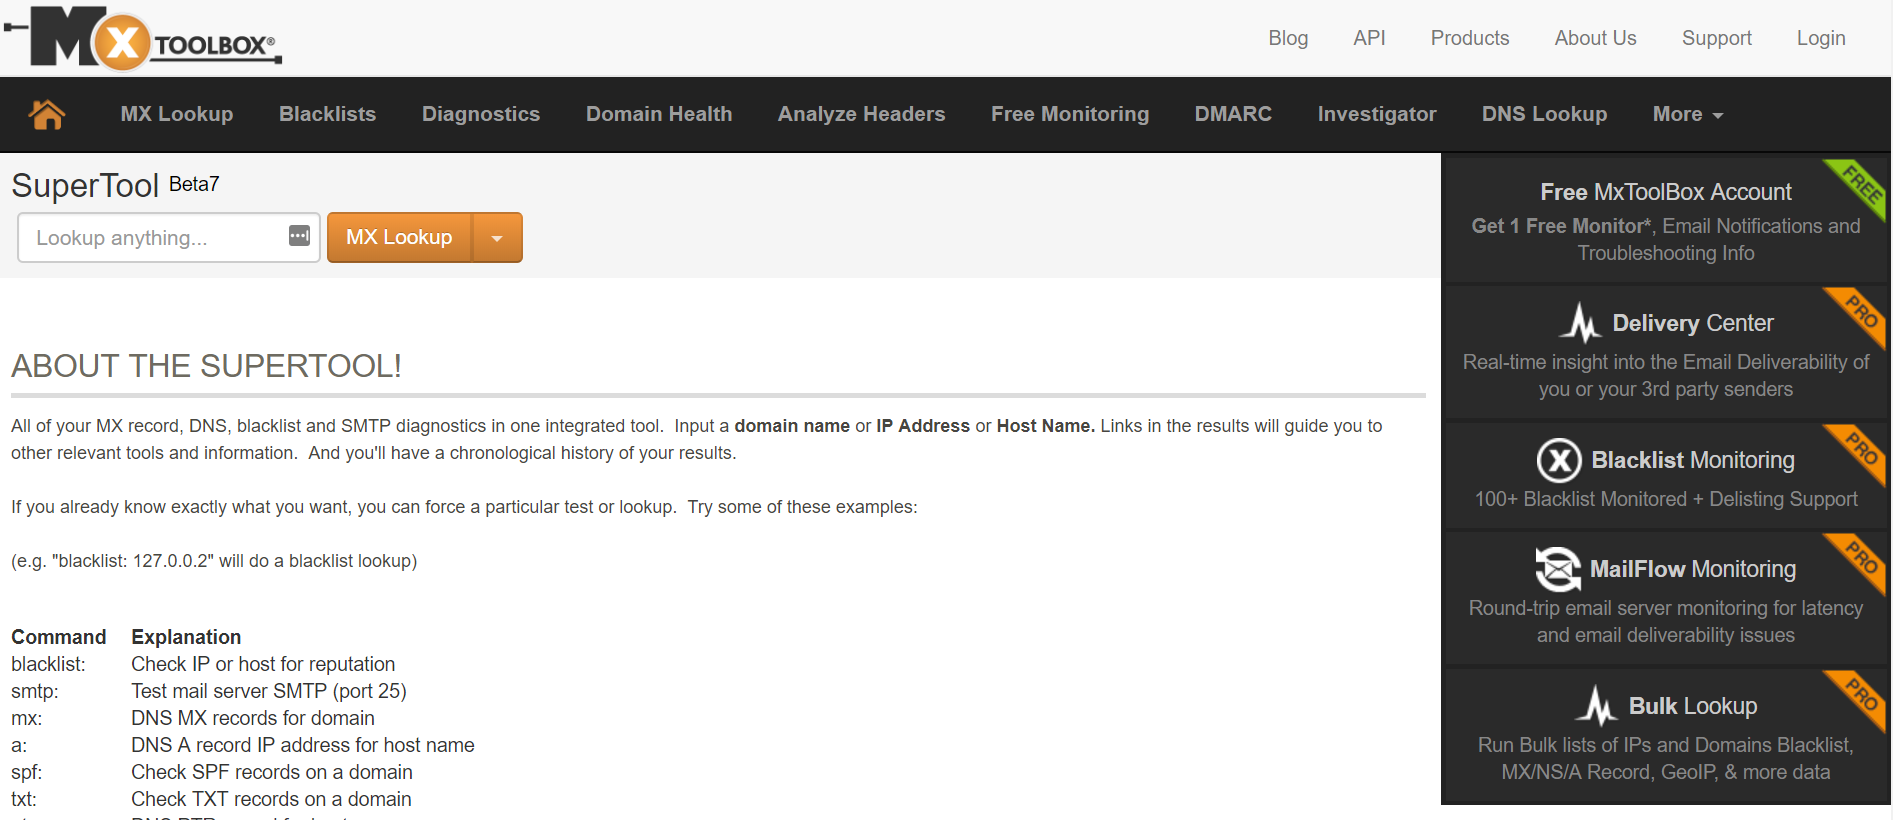
Task: Click the 'Explanation' column header
Action: [x=186, y=637]
